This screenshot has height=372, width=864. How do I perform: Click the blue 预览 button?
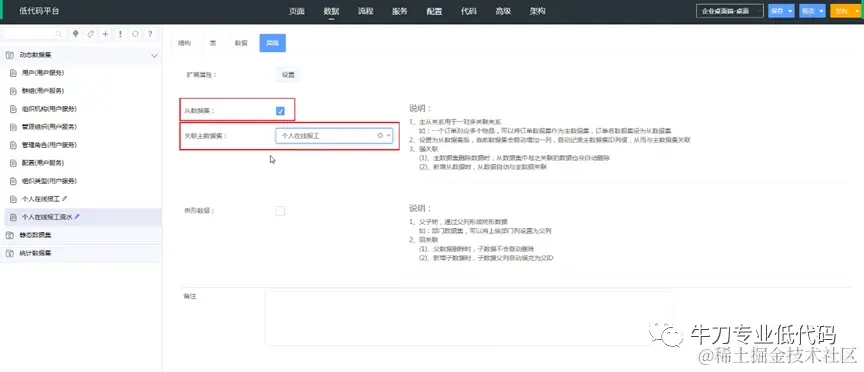[x=808, y=11]
